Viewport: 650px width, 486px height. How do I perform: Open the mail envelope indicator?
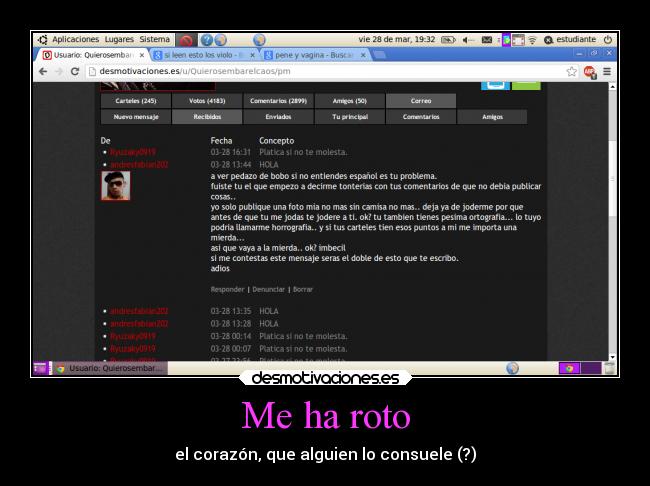pos(487,40)
